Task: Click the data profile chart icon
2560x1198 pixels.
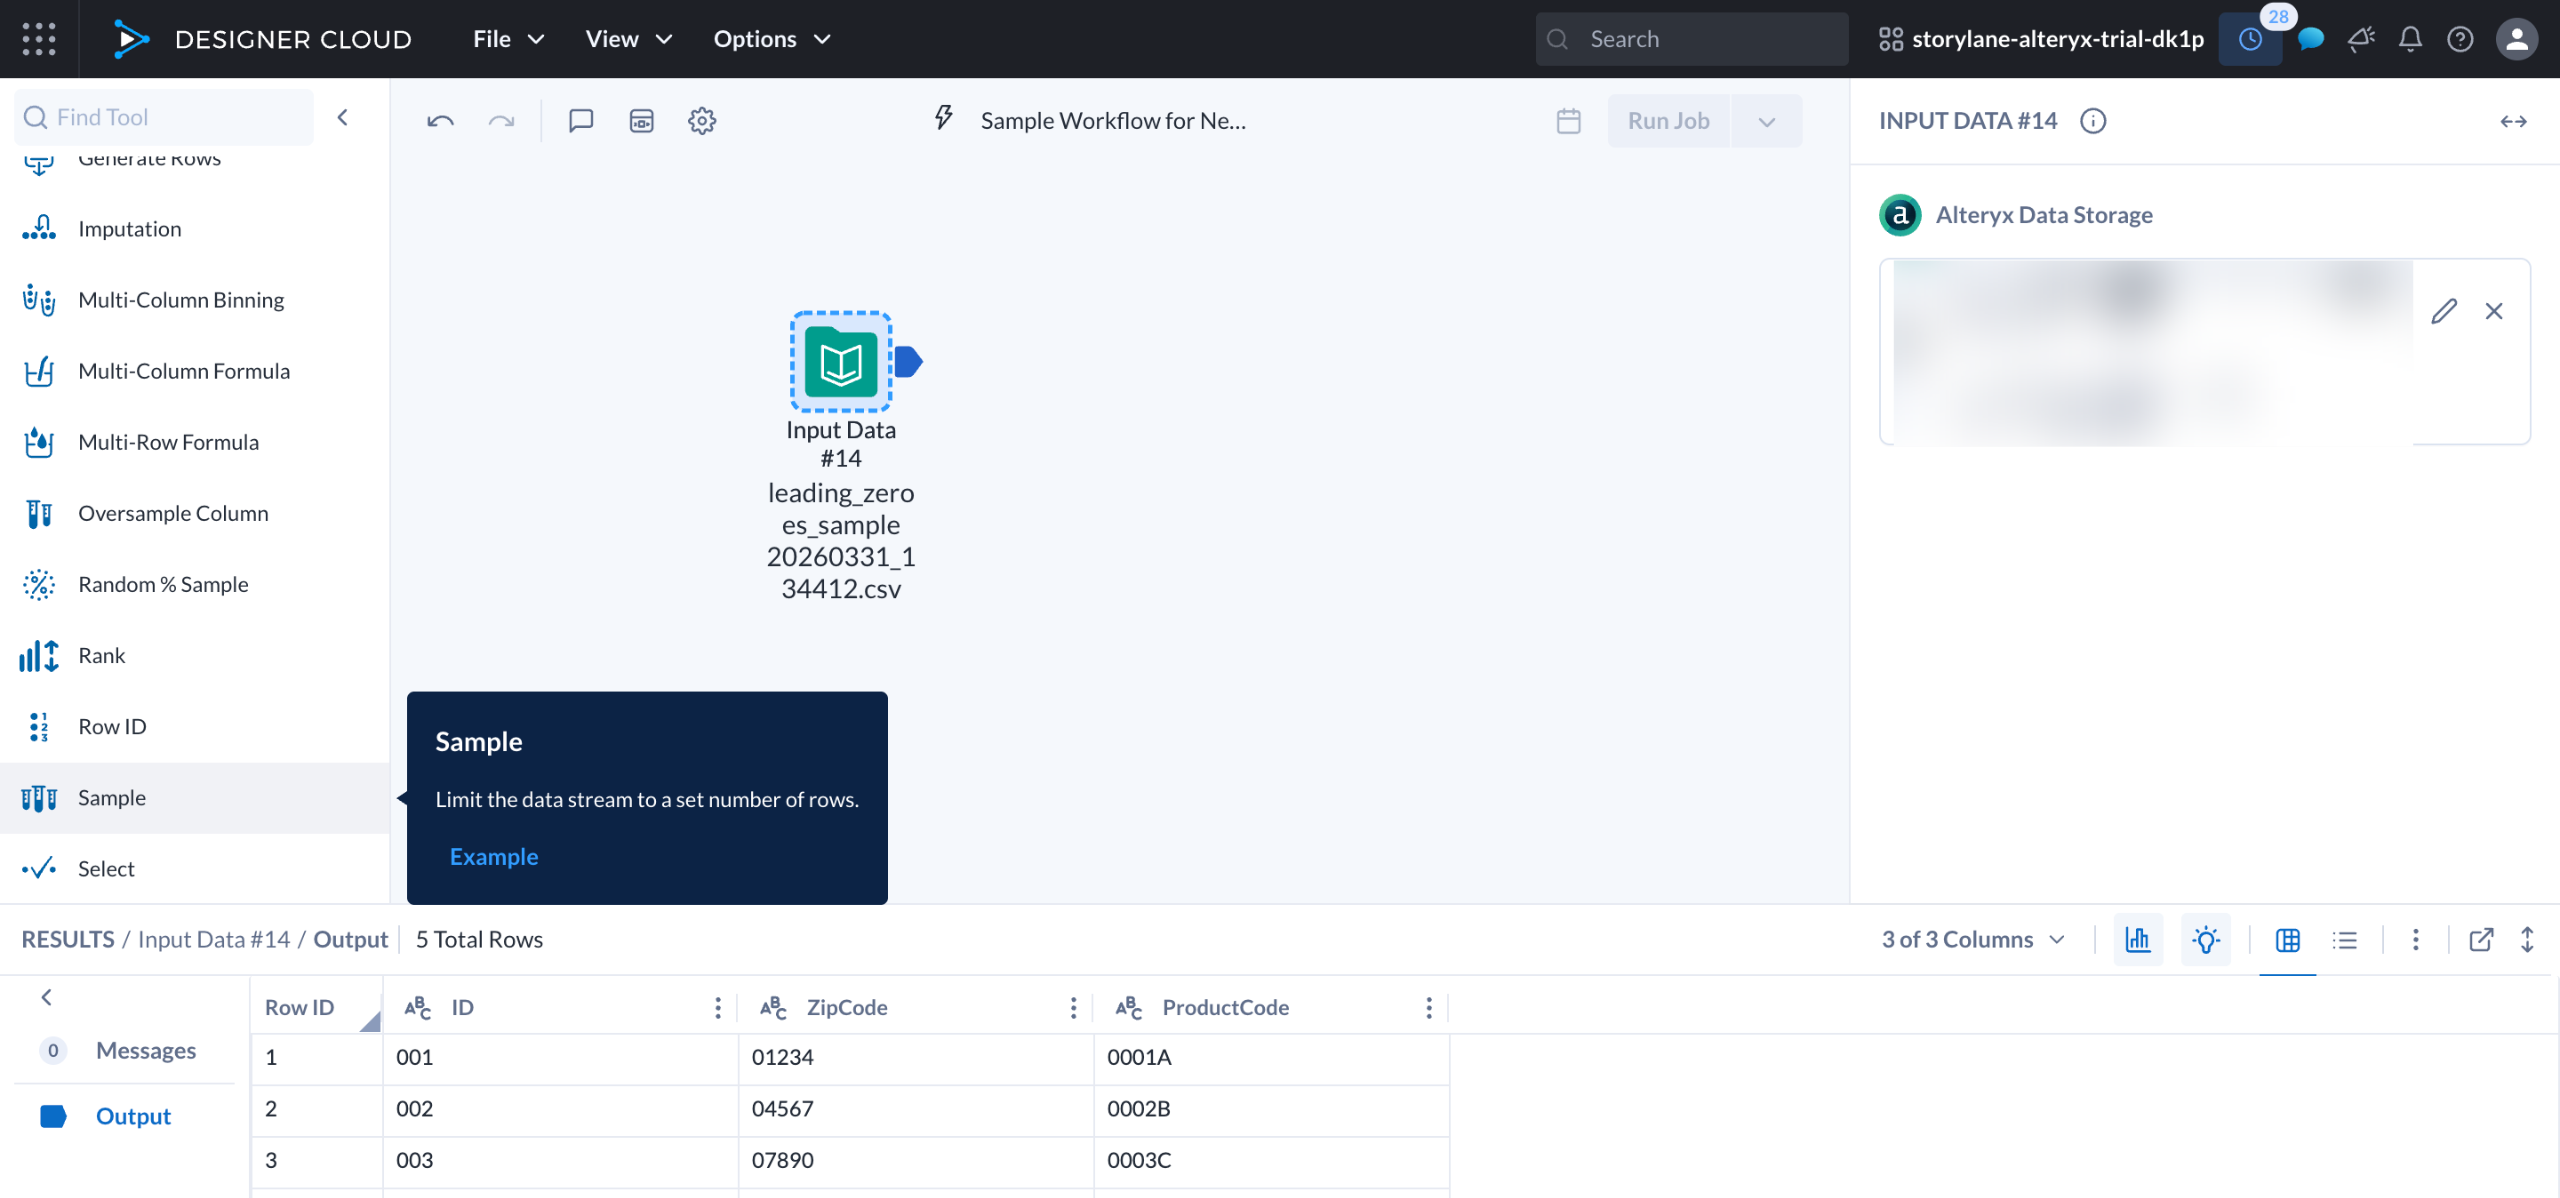Action: click(x=2138, y=939)
